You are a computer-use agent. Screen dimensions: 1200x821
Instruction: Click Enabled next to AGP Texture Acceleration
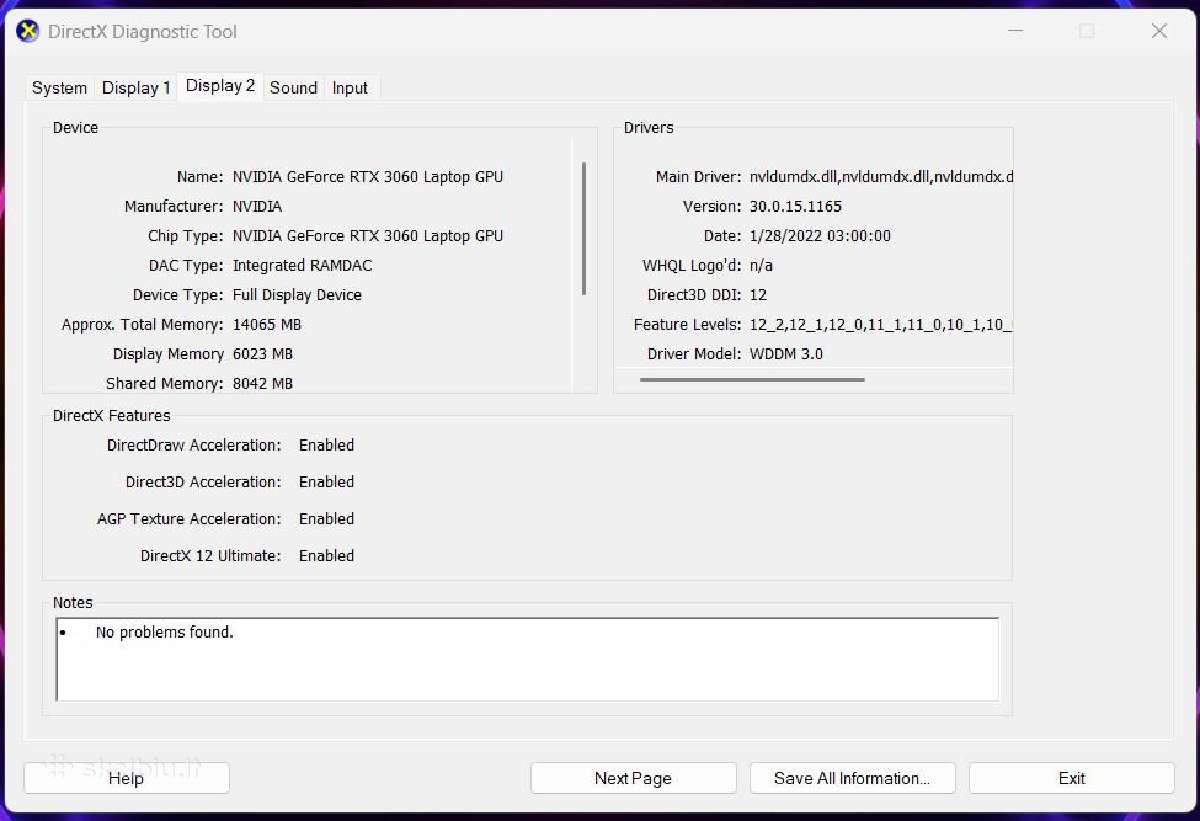(x=326, y=519)
